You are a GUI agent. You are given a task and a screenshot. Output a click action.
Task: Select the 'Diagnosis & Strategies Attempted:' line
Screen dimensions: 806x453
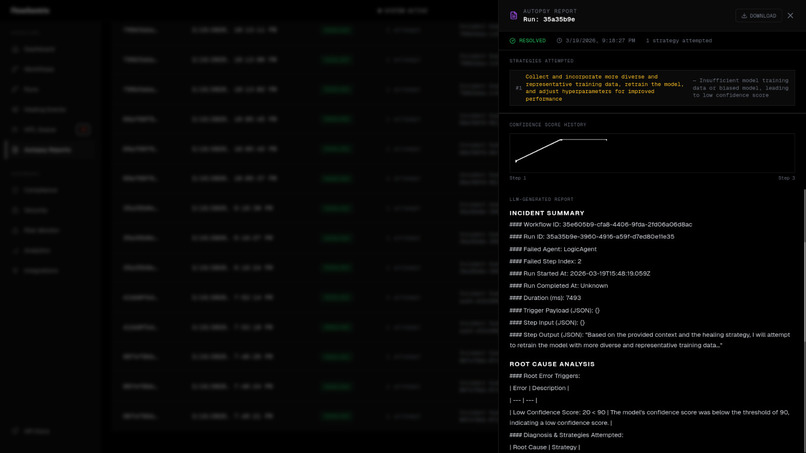566,435
